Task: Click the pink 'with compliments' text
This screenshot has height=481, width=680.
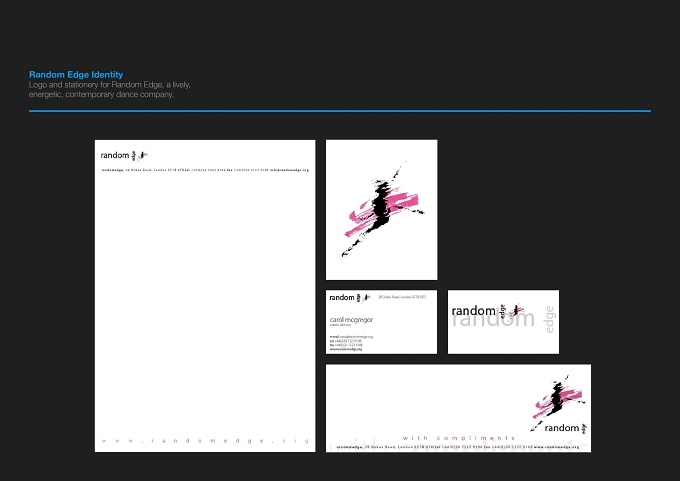Action: [458, 438]
